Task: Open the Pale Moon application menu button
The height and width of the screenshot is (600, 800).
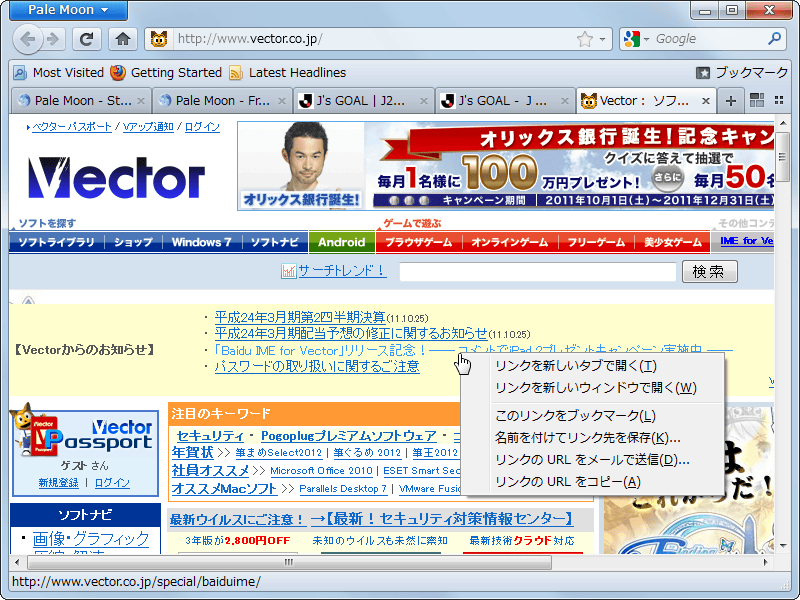Action: pos(68,10)
